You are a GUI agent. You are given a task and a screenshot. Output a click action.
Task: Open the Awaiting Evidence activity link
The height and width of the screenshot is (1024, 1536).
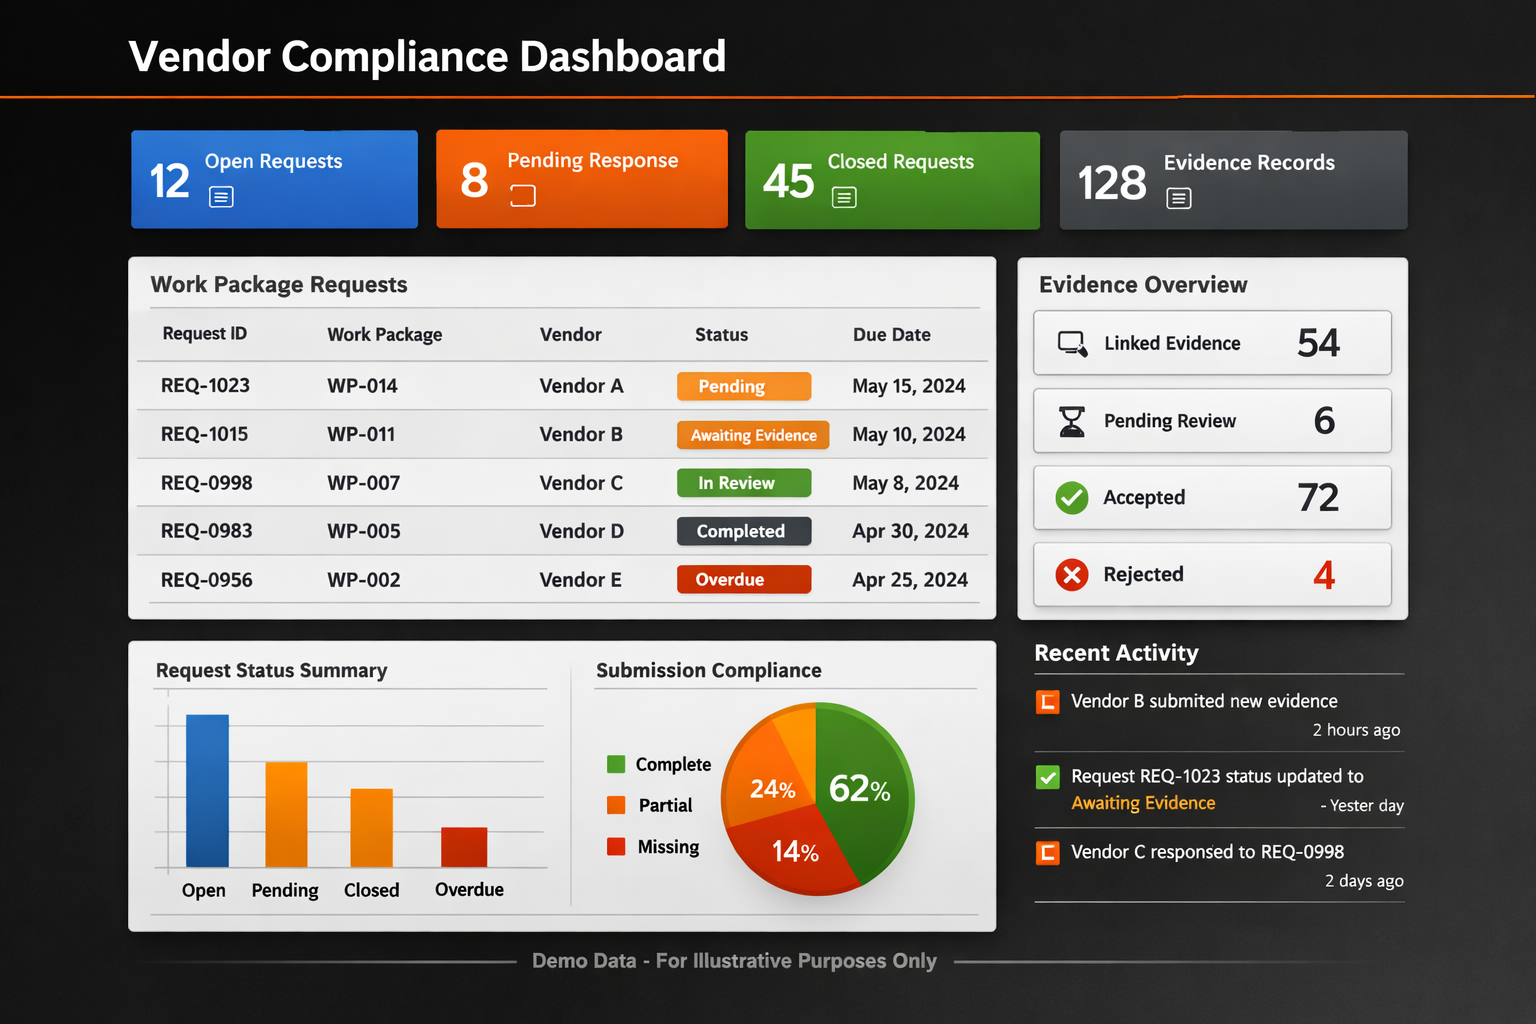coord(1143,803)
